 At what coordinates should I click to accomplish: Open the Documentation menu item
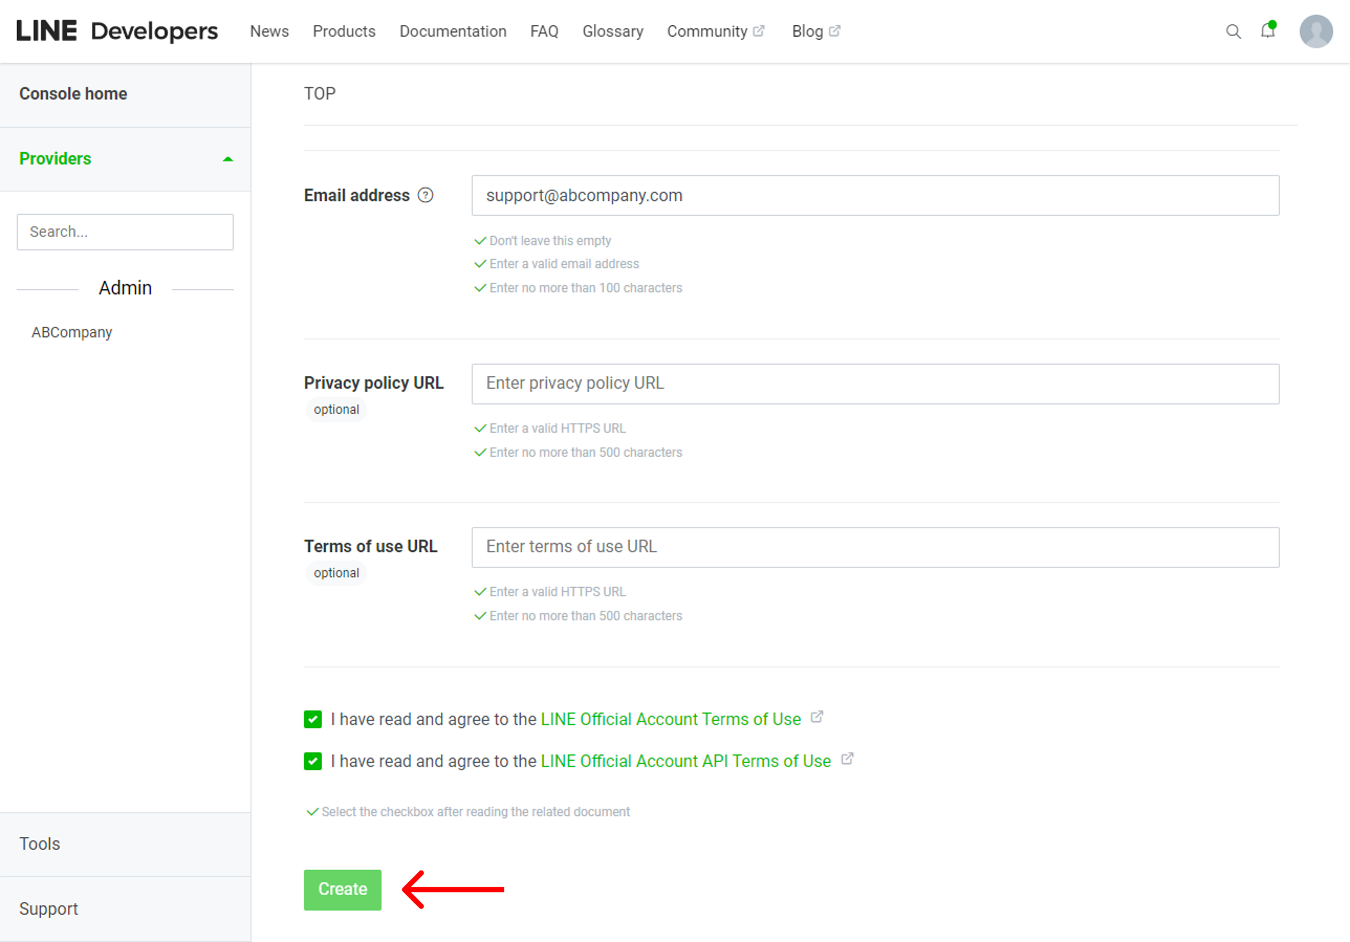tap(453, 32)
